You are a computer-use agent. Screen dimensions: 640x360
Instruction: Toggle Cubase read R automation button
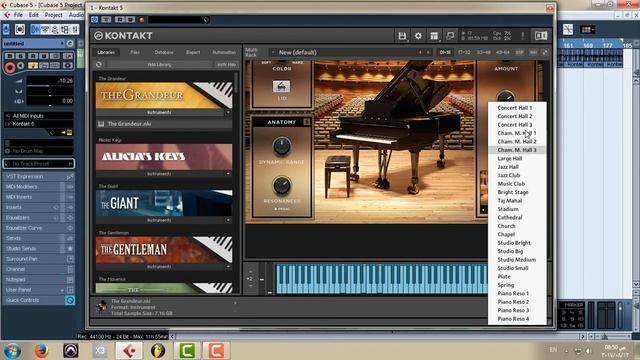click(x=33, y=56)
